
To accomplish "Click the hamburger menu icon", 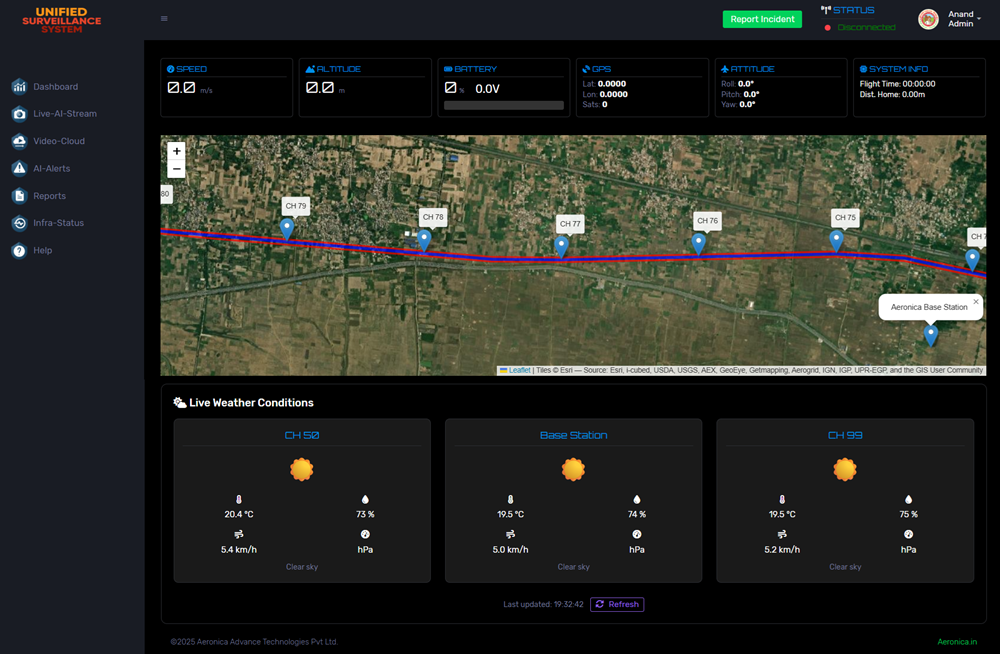I will (164, 19).
